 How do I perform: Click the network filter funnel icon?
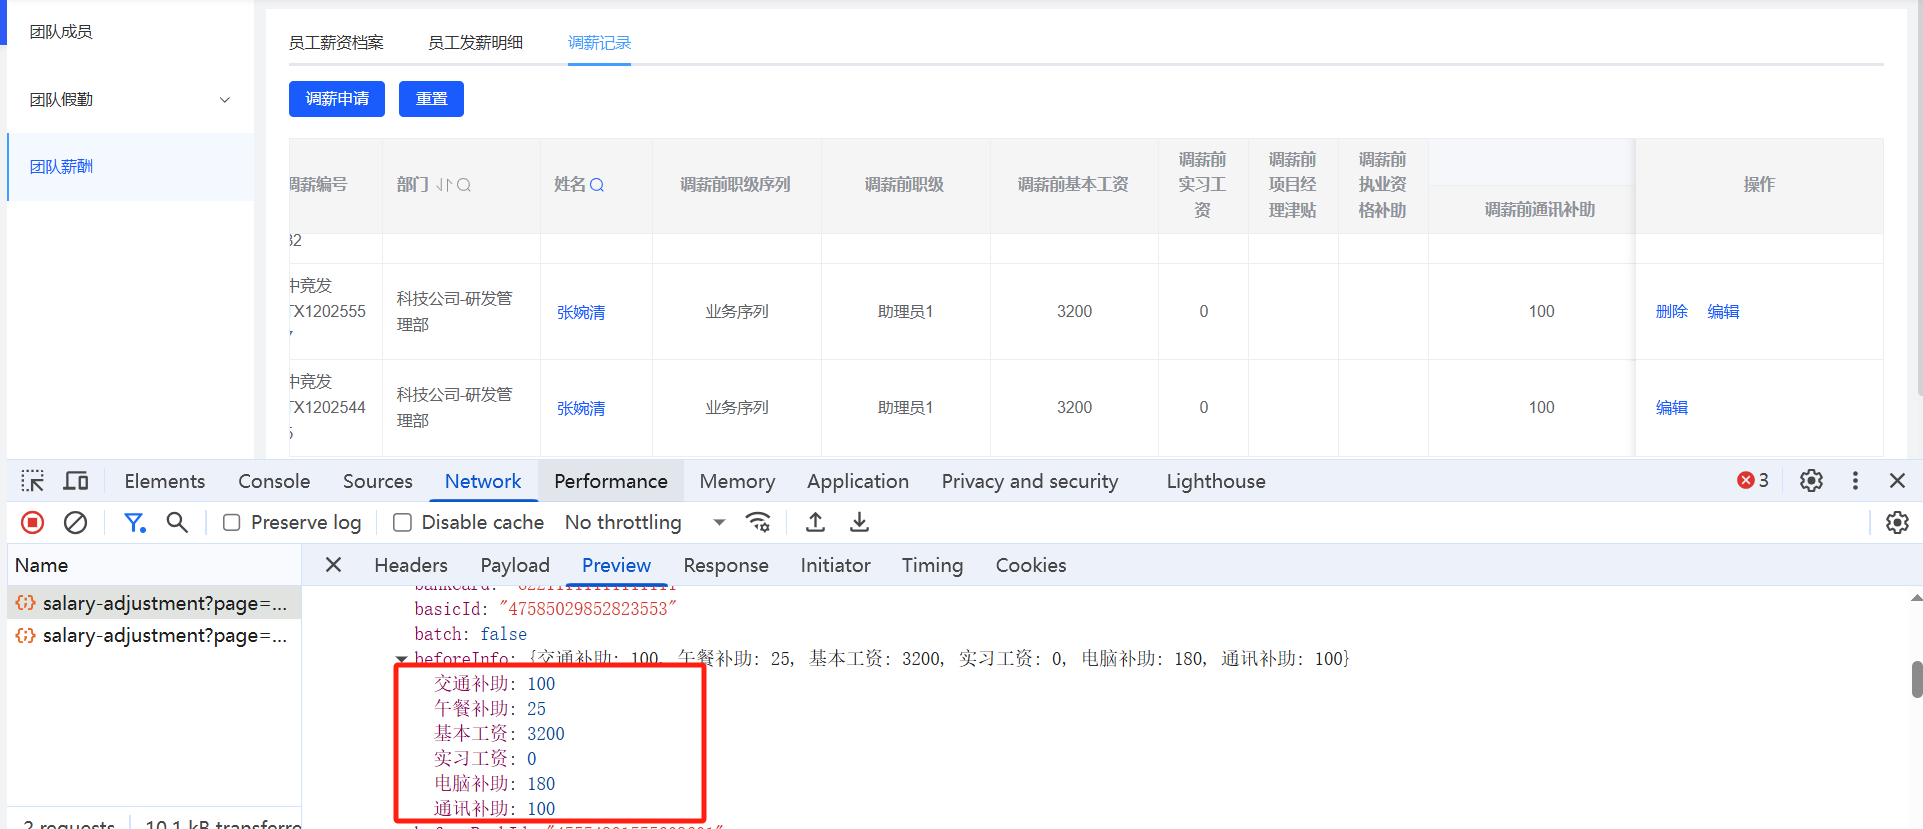pyautogui.click(x=133, y=522)
